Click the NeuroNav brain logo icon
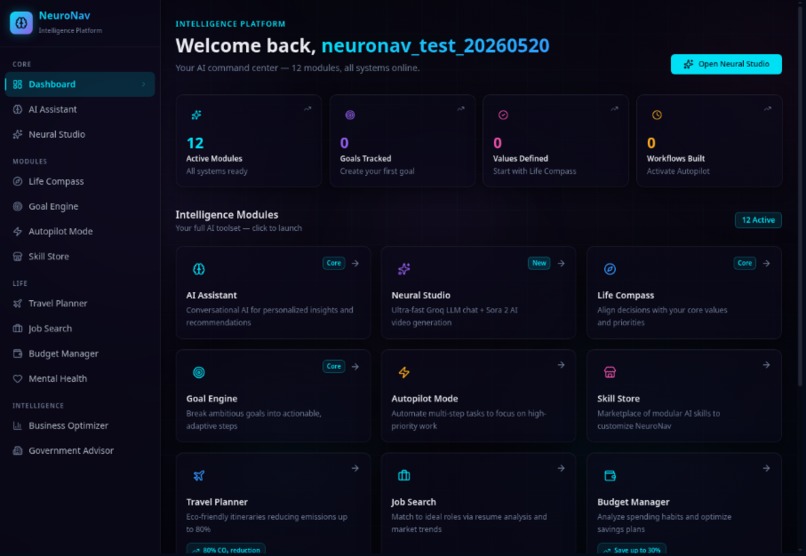 click(x=21, y=23)
